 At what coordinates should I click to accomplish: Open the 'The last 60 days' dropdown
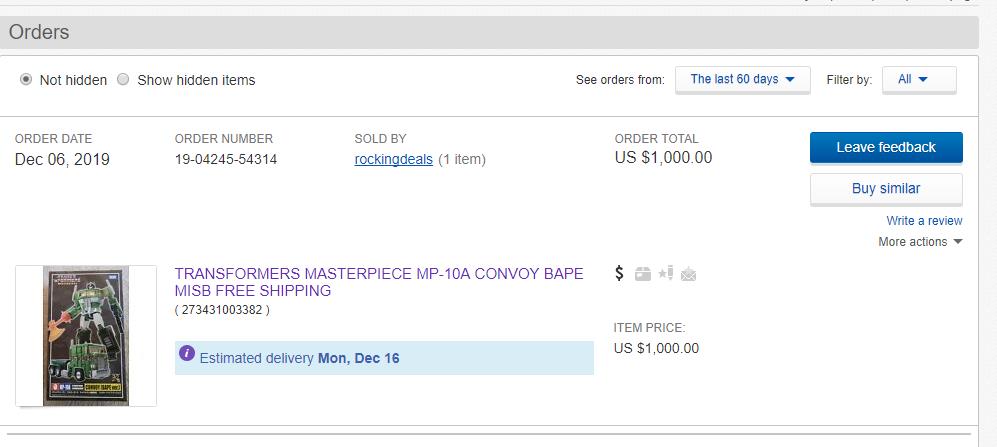[742, 79]
